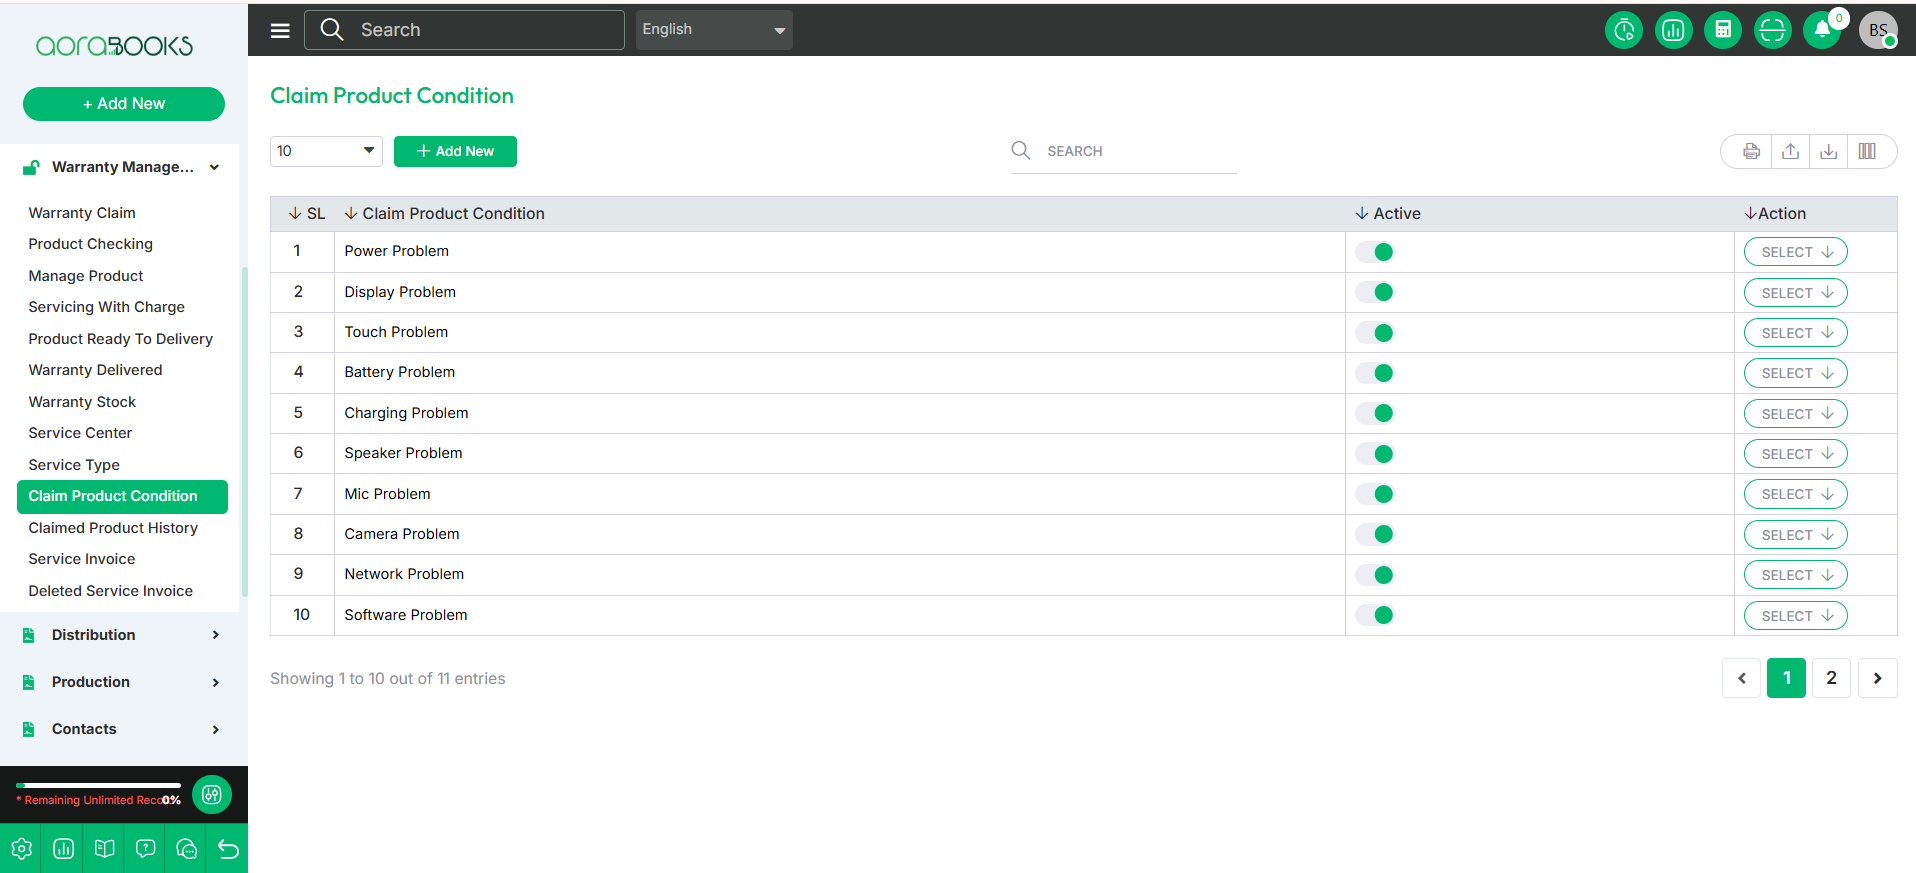
Task: Open the calculator icon in top bar
Action: click(1722, 30)
